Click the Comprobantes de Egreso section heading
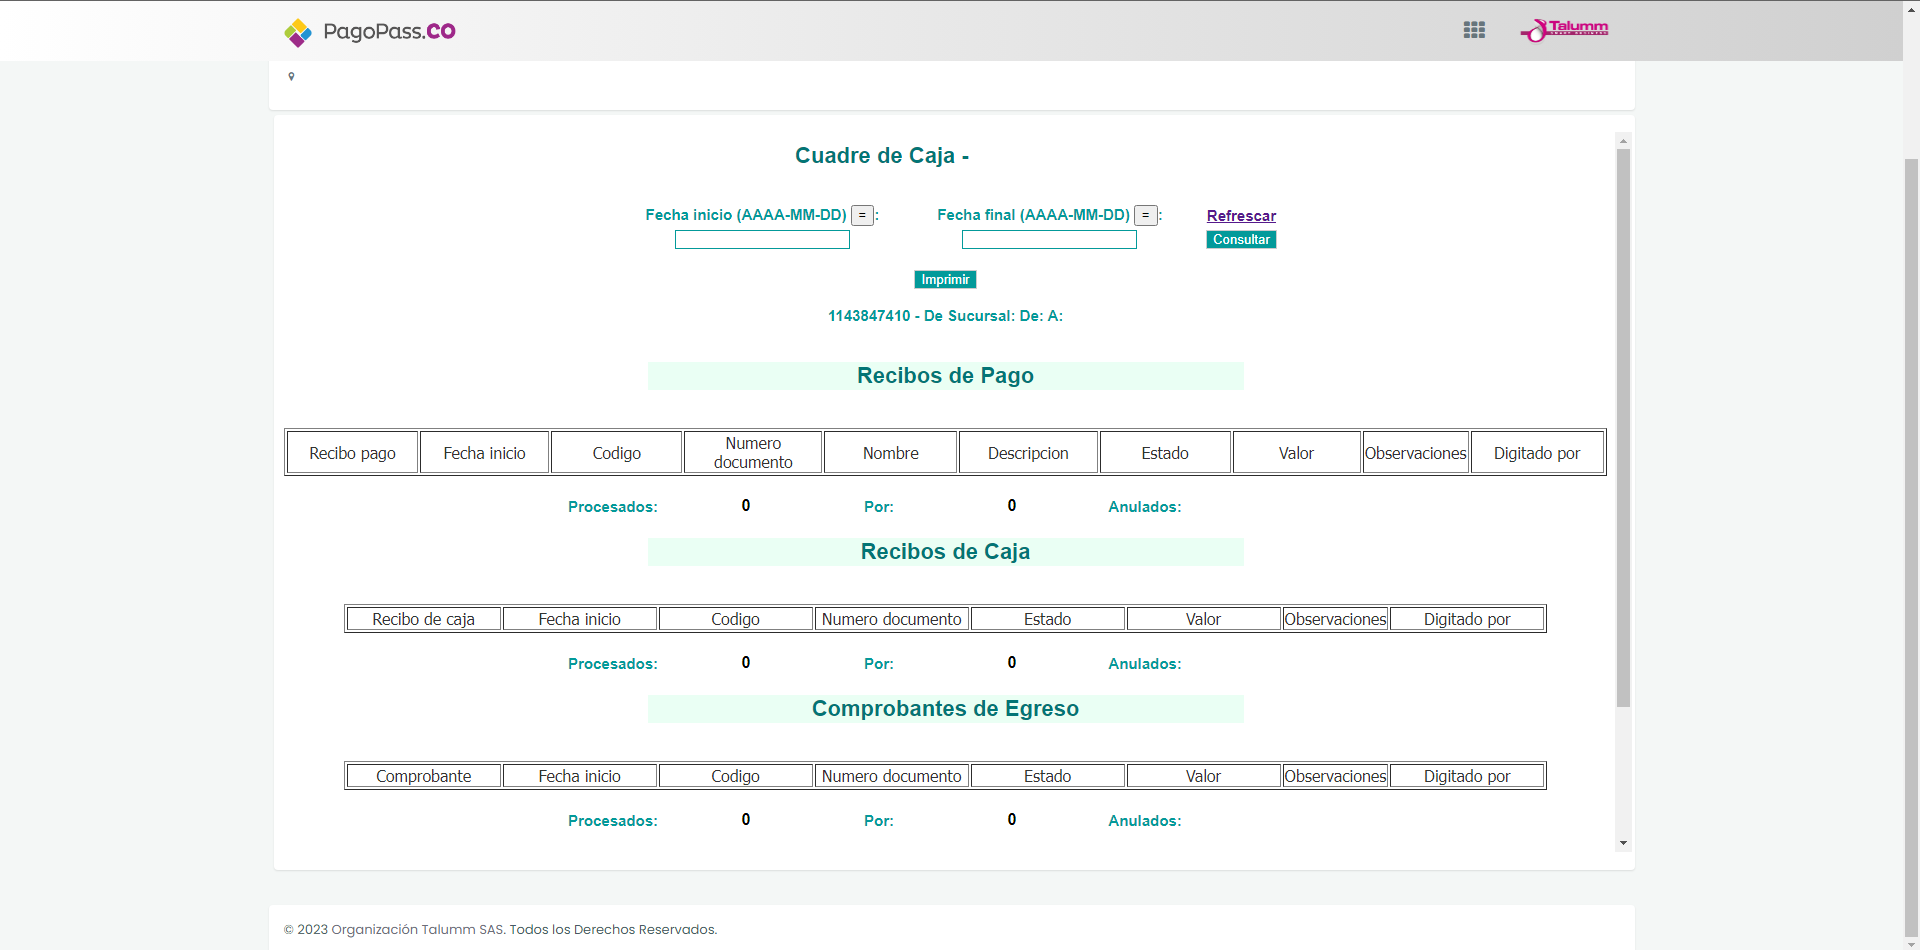 click(945, 709)
